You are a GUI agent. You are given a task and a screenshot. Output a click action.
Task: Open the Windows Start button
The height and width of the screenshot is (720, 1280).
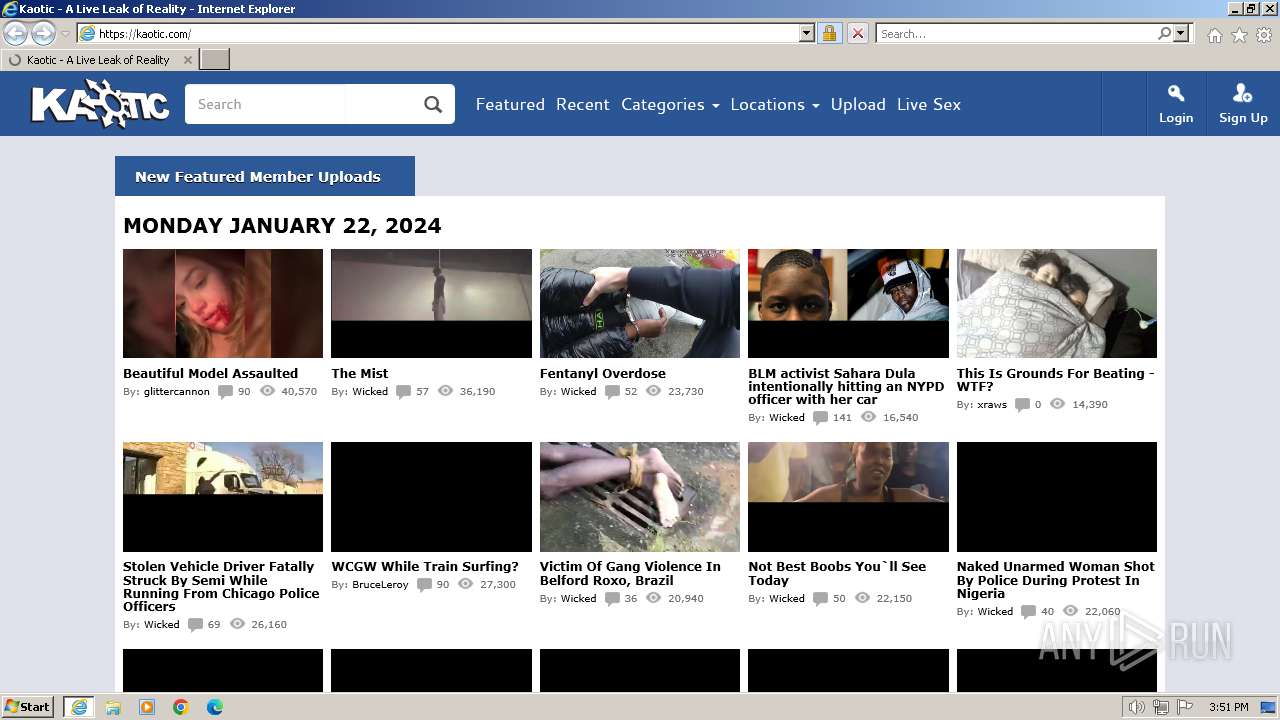pyautogui.click(x=28, y=707)
